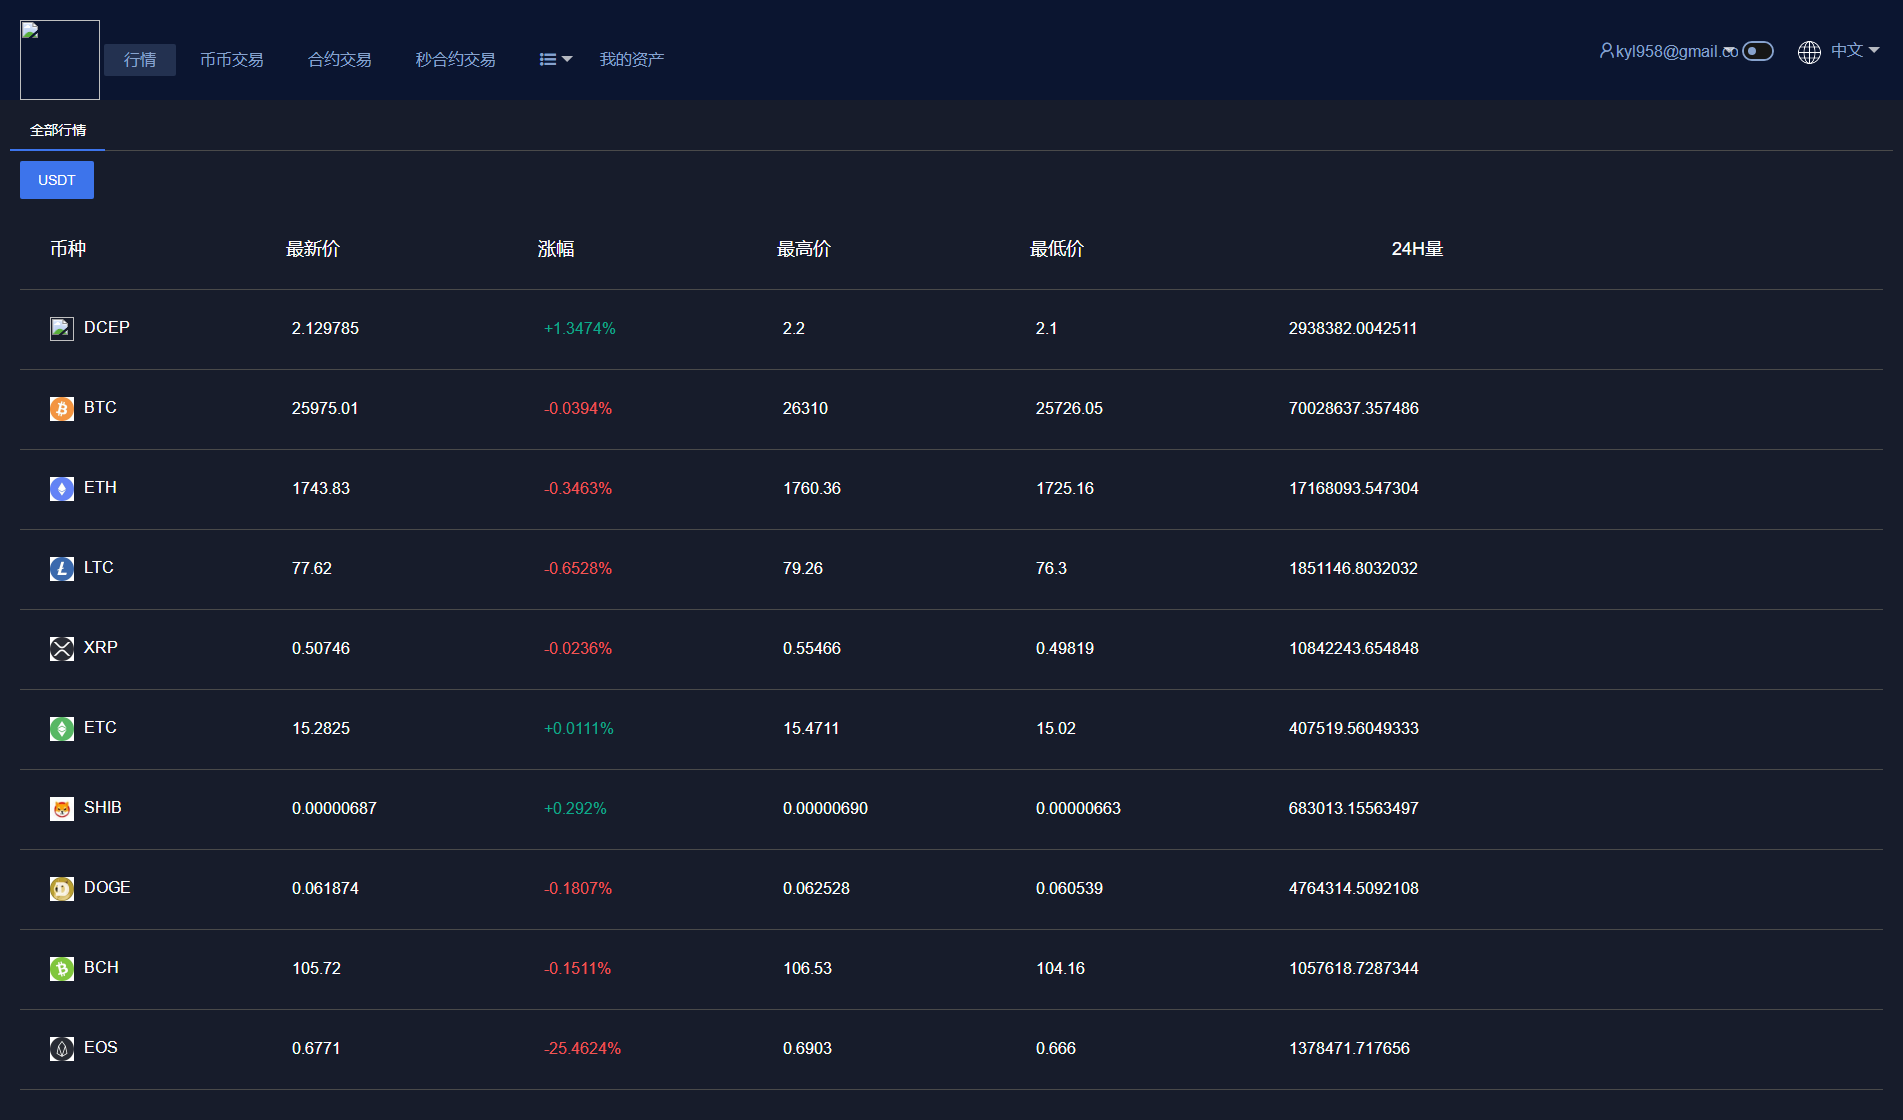Click the EOS coin icon
The width and height of the screenshot is (1903, 1120).
[62, 1049]
